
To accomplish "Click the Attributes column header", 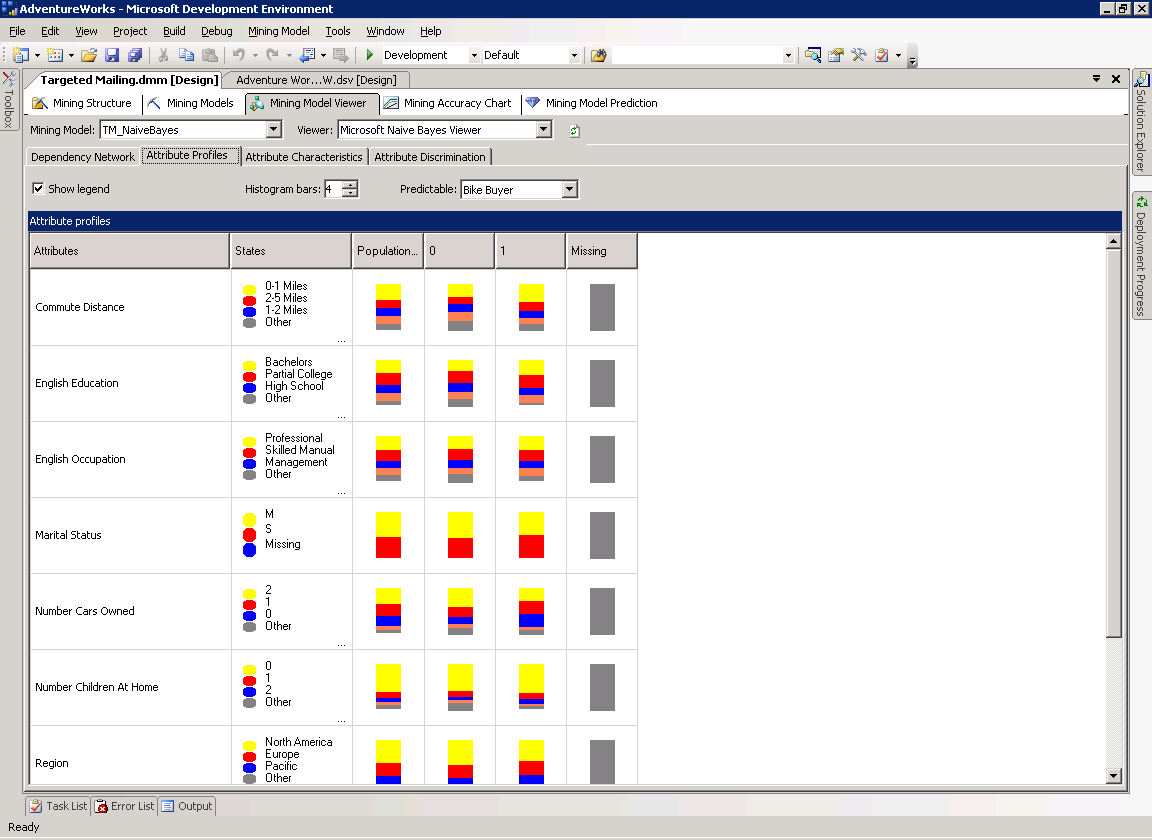I will pyautogui.click(x=129, y=251).
